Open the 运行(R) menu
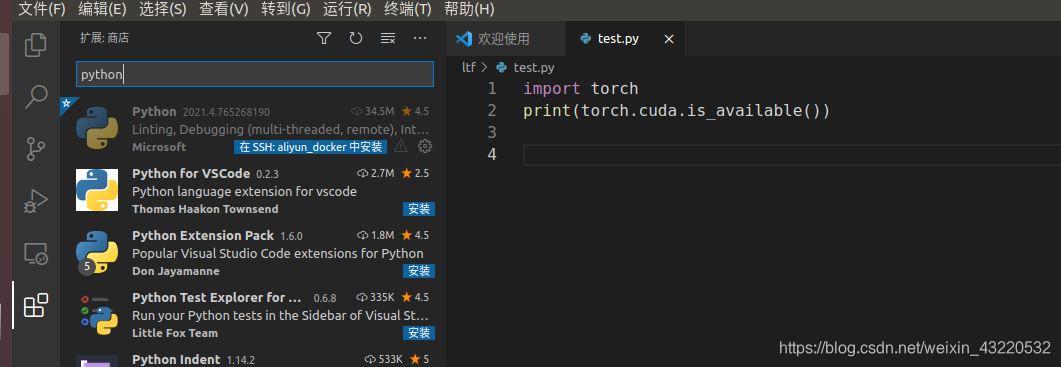 tap(347, 9)
